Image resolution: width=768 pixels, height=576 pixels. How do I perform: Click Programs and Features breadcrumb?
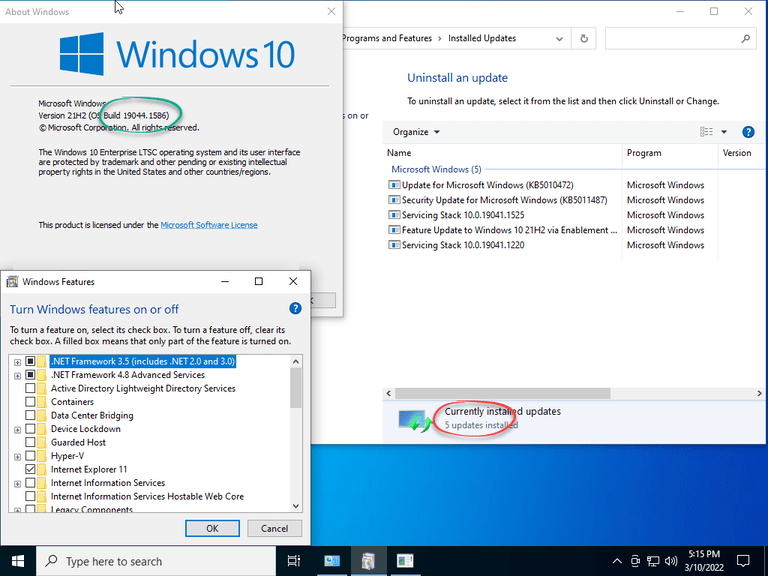(387, 38)
